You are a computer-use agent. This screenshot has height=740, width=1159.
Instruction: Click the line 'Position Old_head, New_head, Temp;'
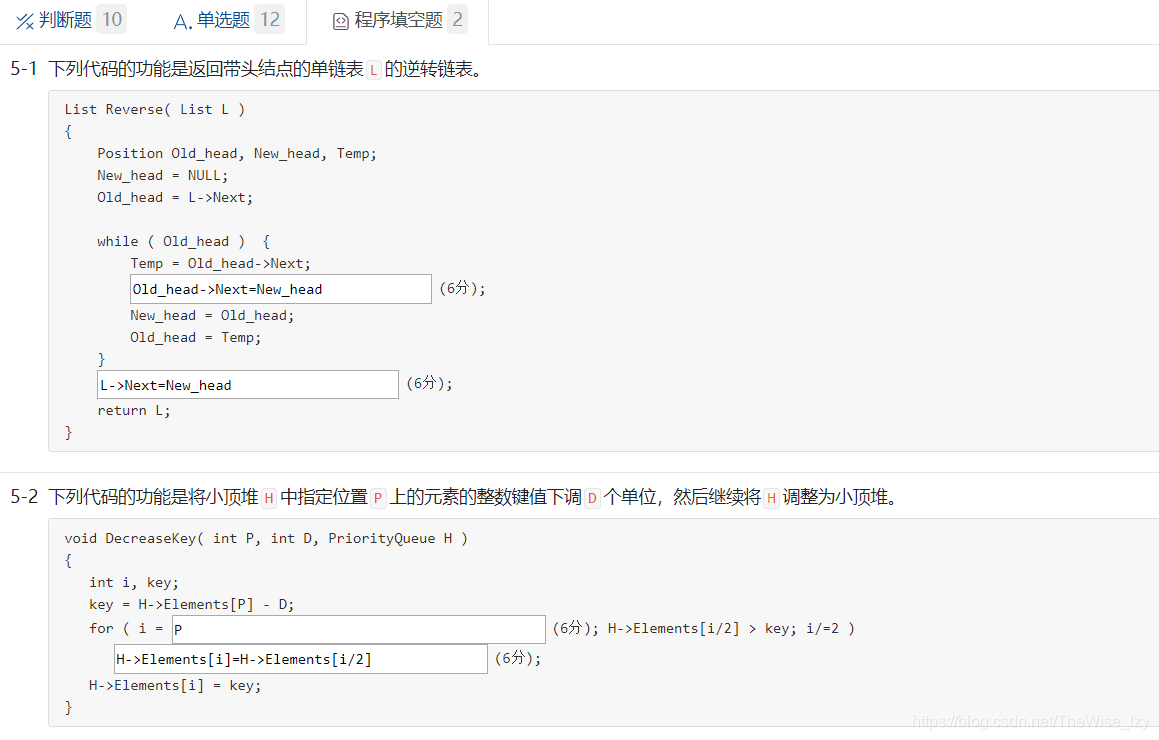point(237,154)
